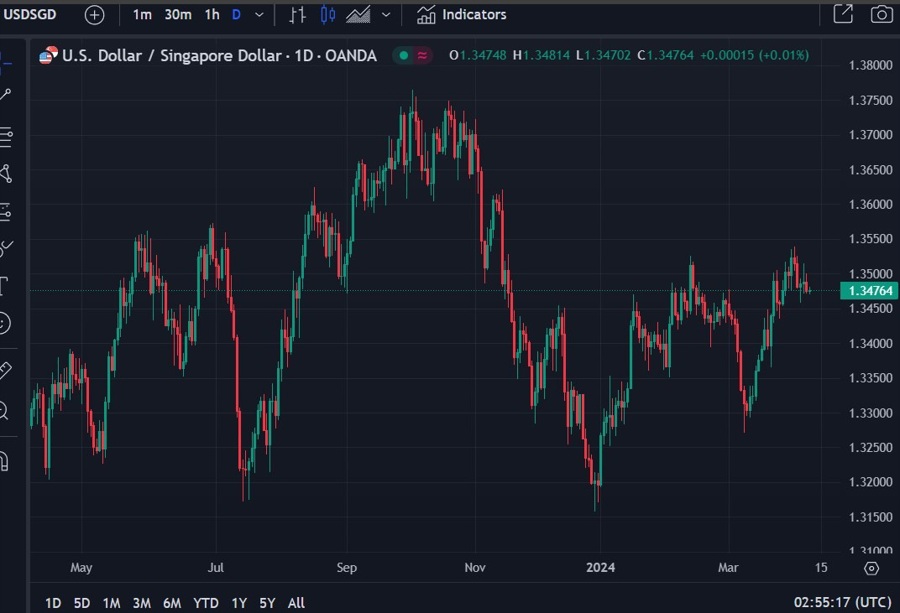Viewport: 900px width, 613px height.
Task: Click the Nov time axis label
Action: coord(475,568)
